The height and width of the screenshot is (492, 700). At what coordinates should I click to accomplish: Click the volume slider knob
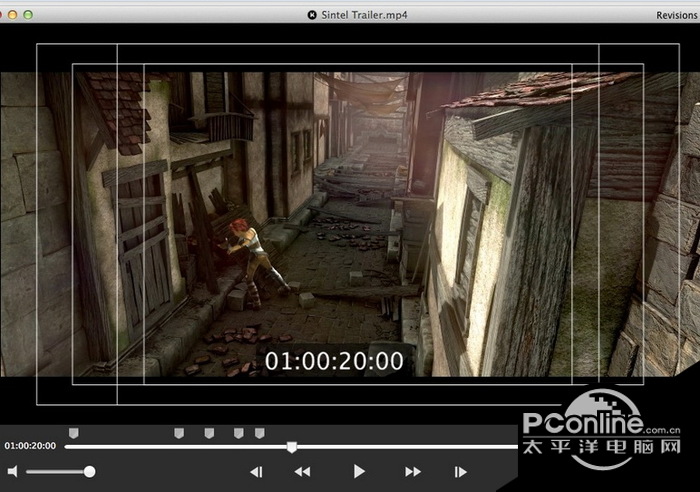(89, 471)
